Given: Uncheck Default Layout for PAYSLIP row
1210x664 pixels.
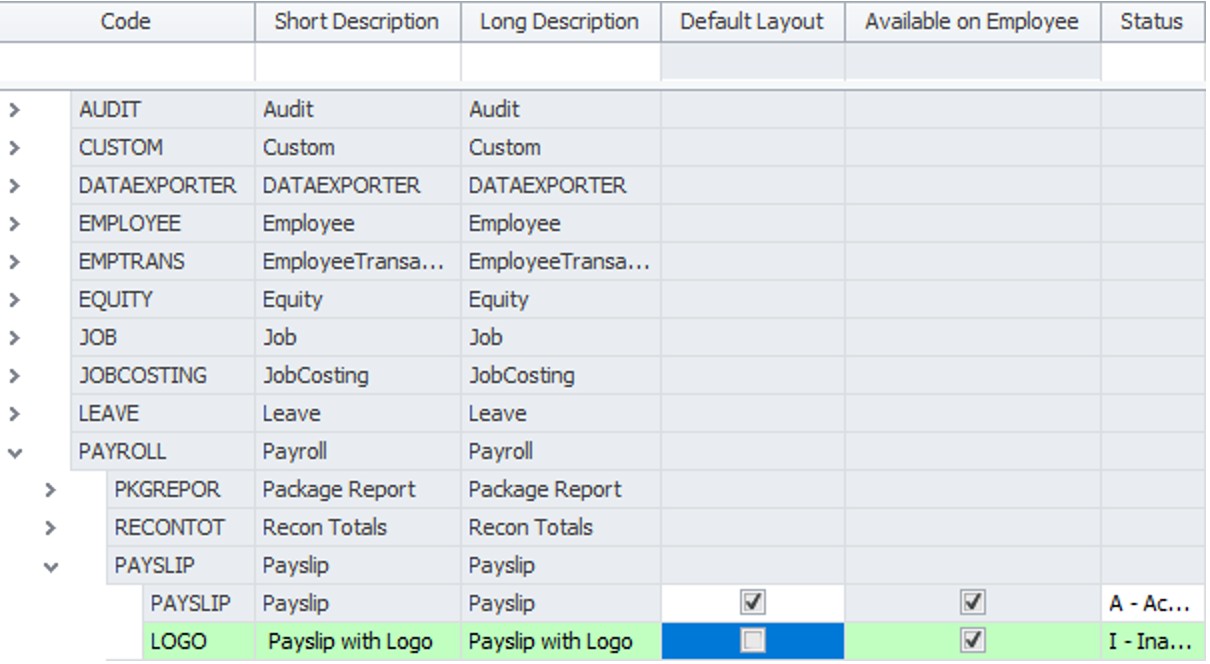Looking at the screenshot, I should pos(752,603).
